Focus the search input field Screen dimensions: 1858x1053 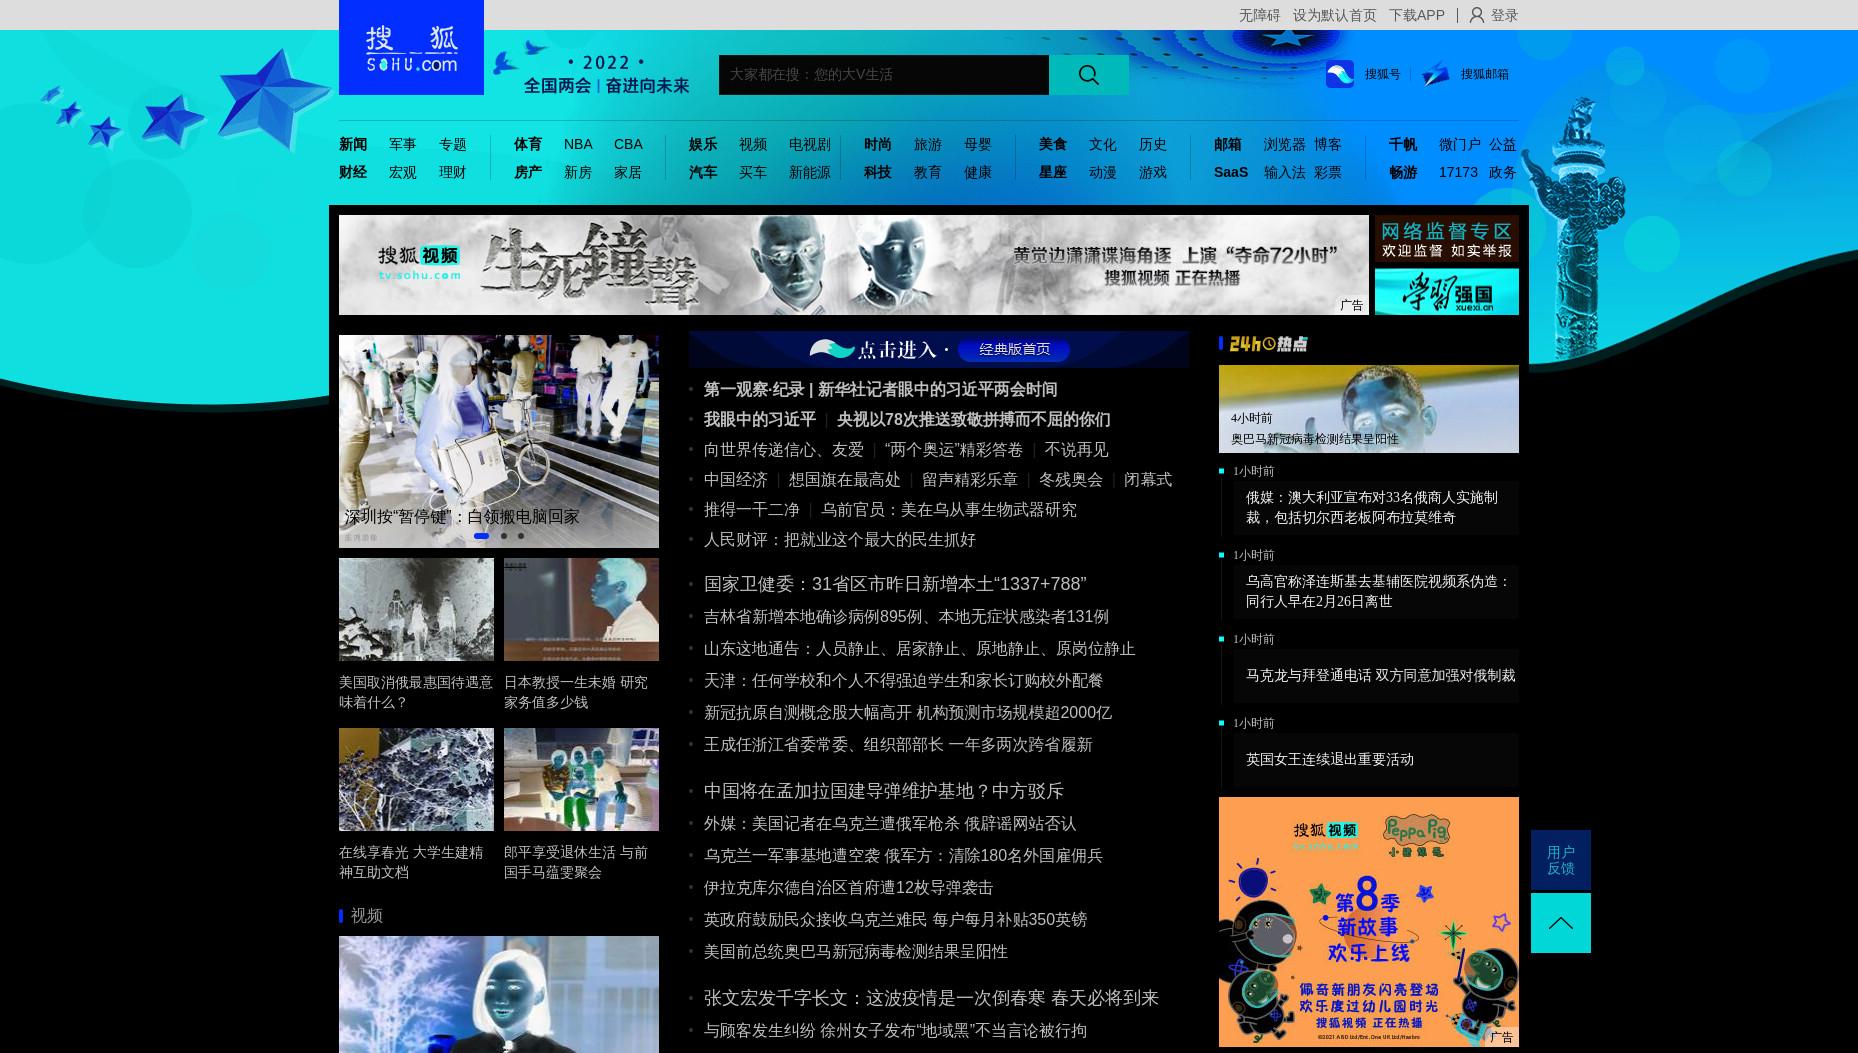click(884, 75)
